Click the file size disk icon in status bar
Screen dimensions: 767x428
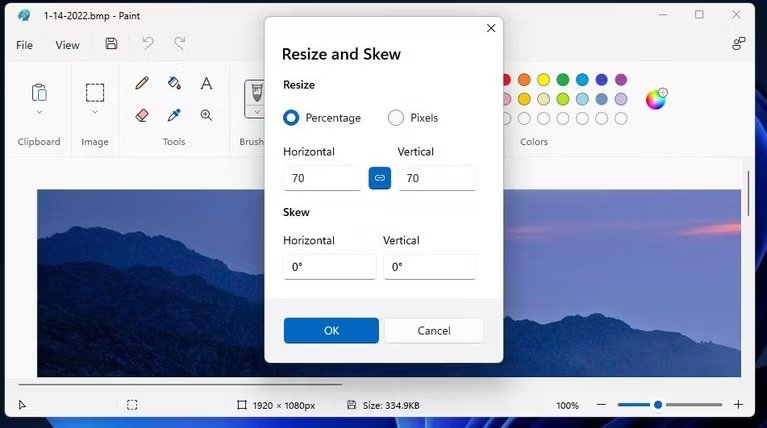(351, 405)
